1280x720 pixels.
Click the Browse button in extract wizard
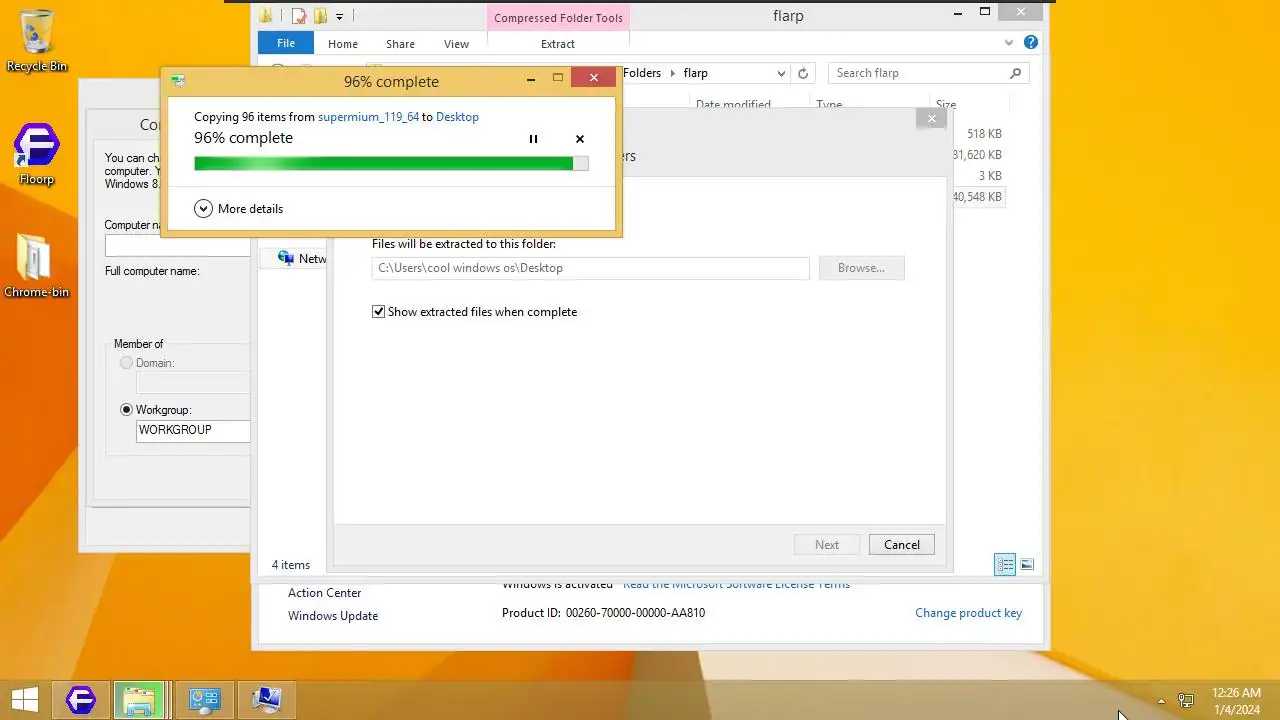point(861,268)
